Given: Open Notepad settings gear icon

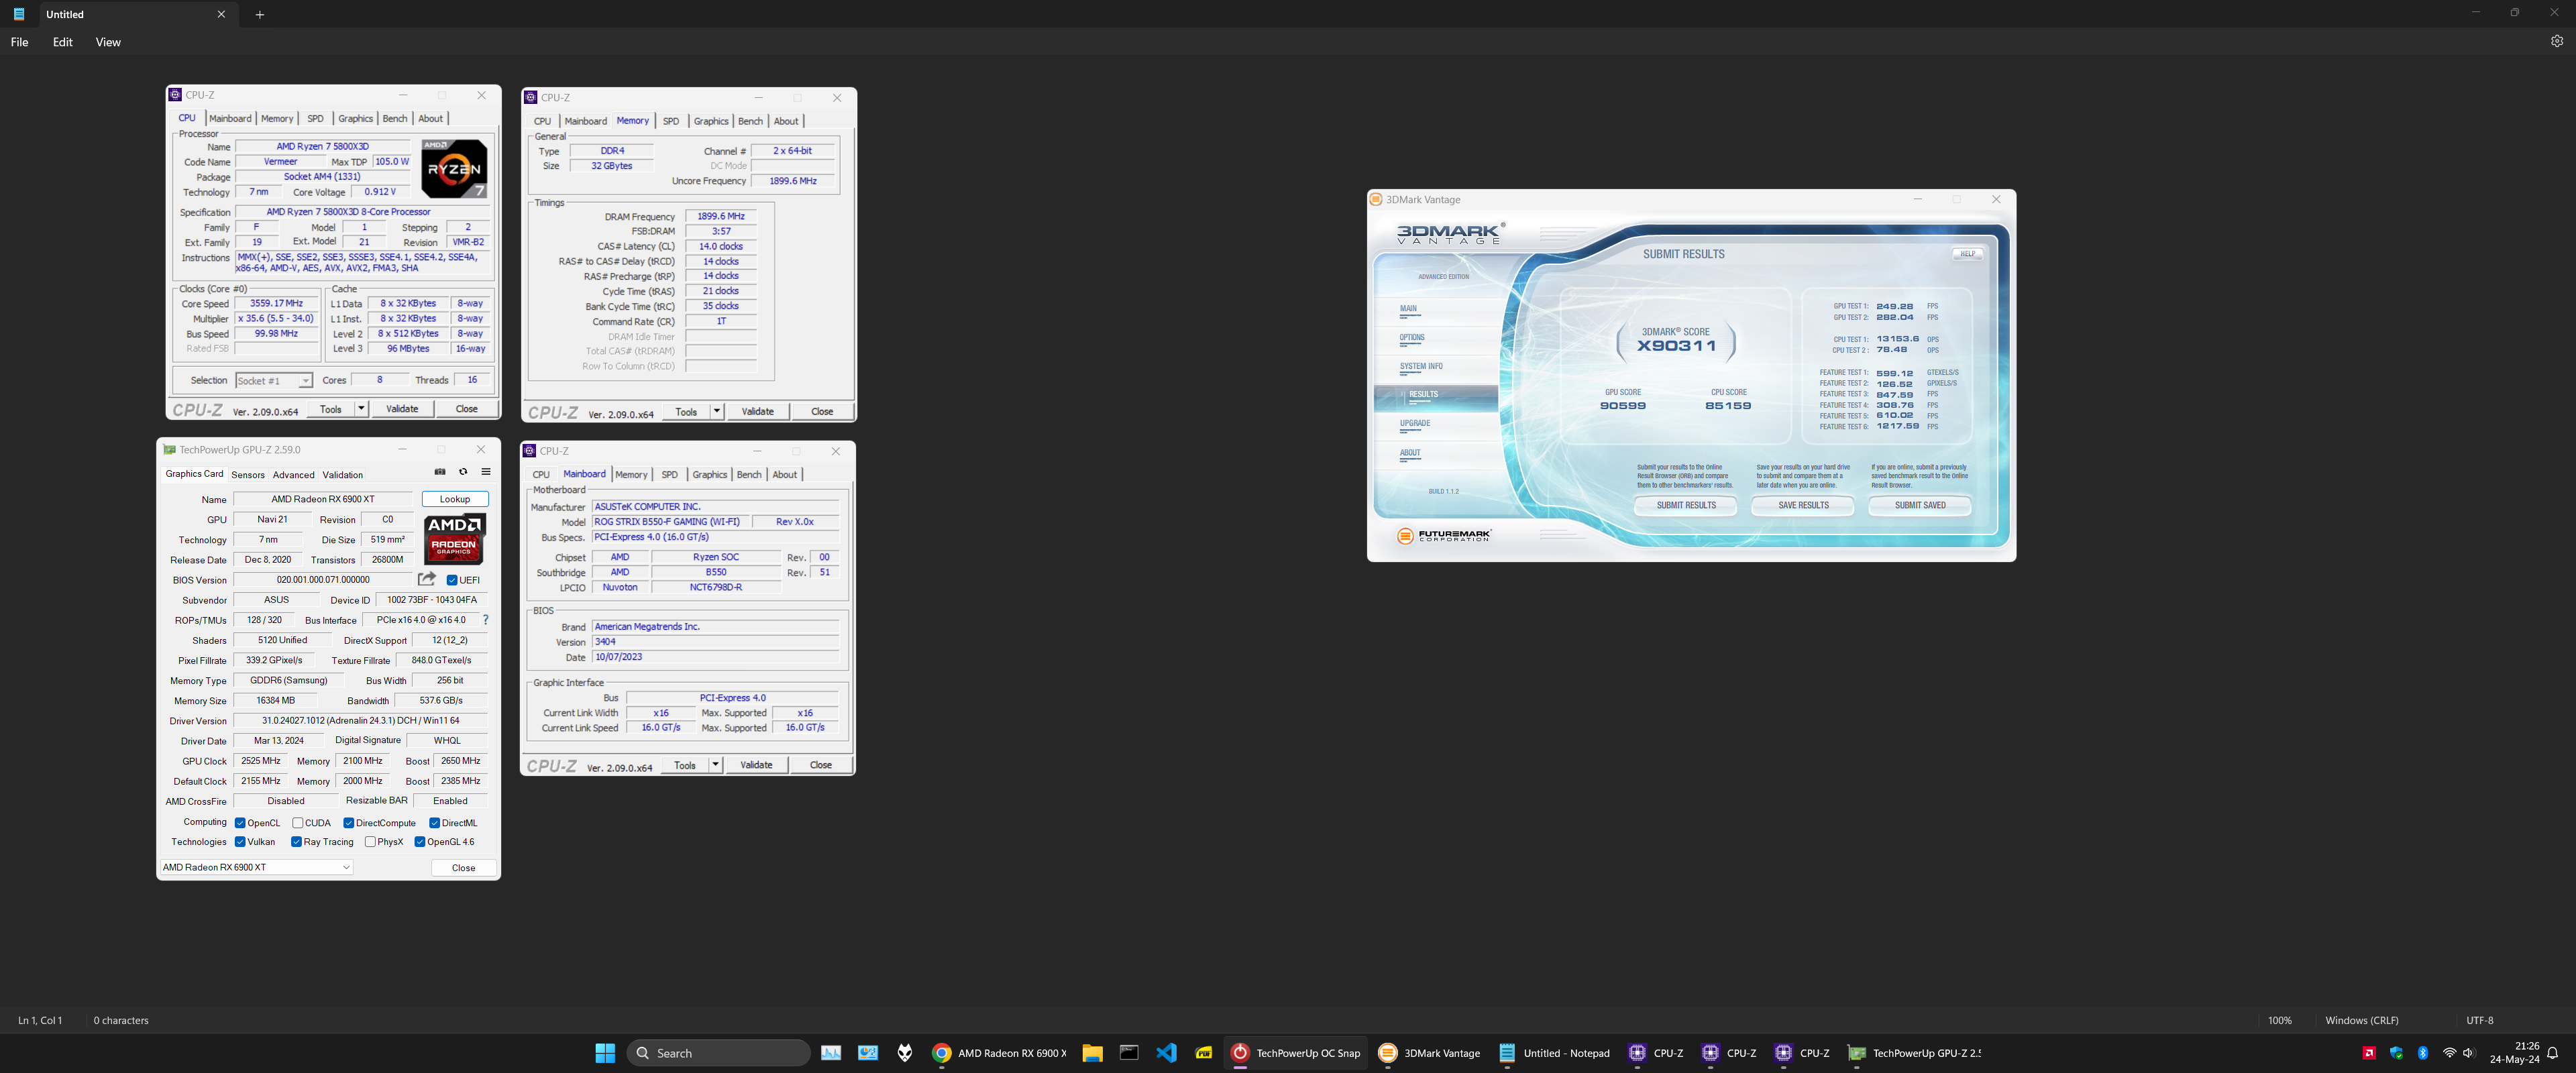Looking at the screenshot, I should [2556, 42].
